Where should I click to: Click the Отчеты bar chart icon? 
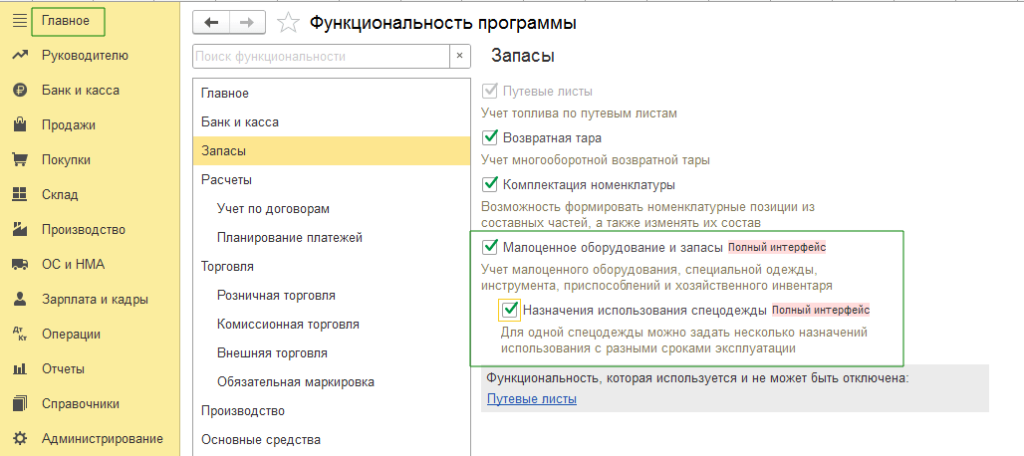tap(20, 369)
